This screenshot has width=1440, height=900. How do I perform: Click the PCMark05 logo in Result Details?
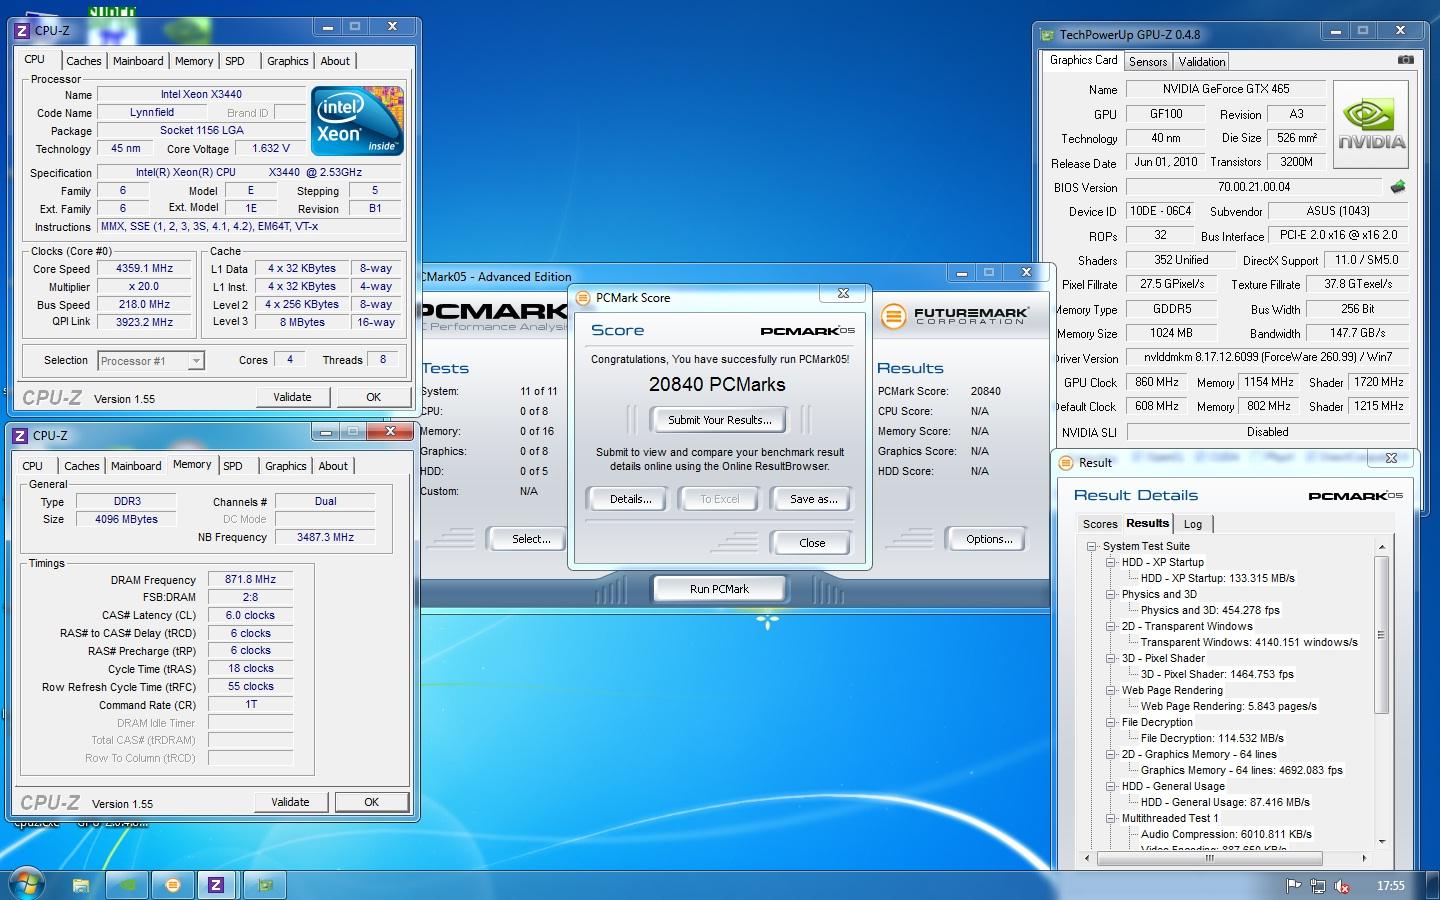point(1355,495)
